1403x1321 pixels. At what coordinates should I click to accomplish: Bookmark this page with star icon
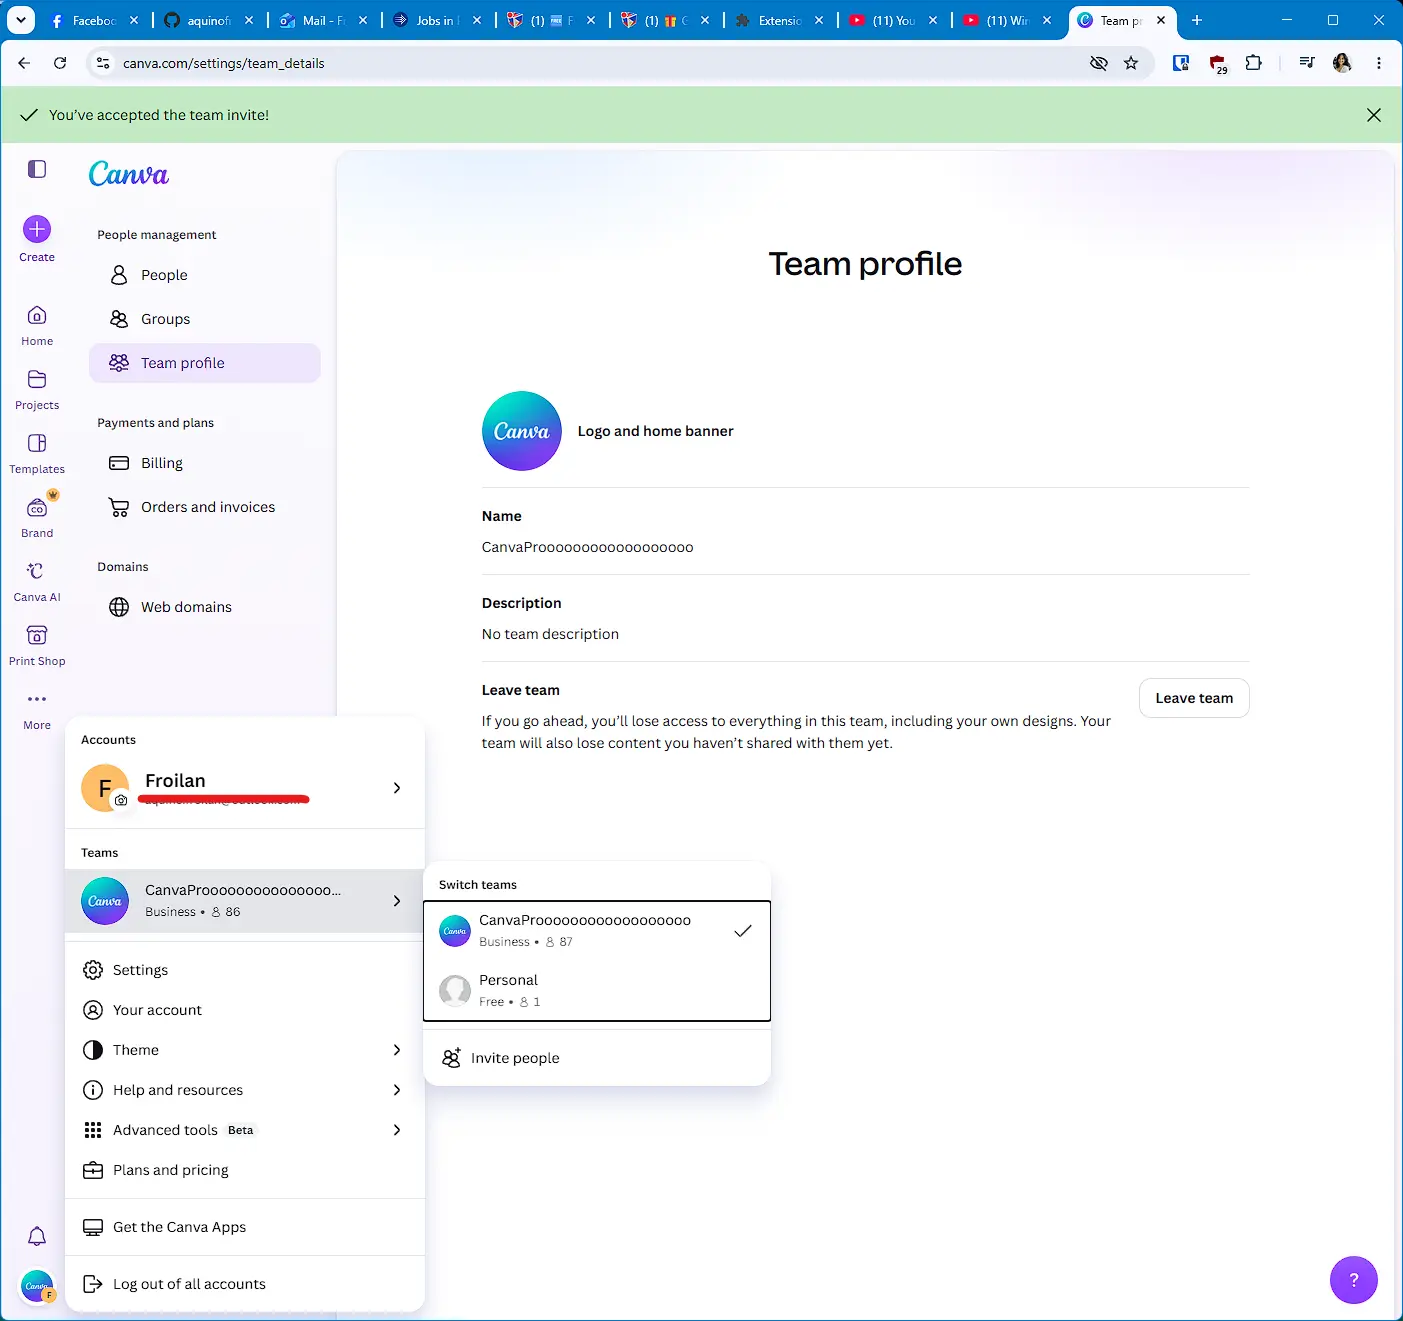pyautogui.click(x=1131, y=63)
